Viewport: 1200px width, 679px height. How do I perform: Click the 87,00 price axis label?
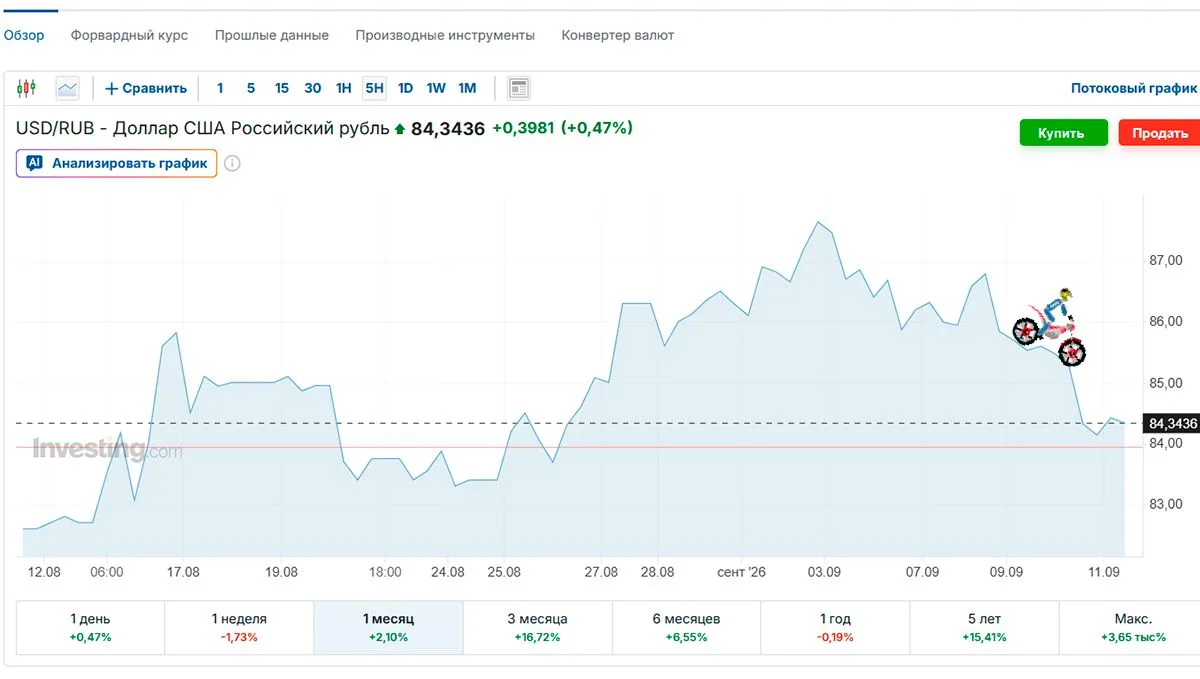(1166, 261)
